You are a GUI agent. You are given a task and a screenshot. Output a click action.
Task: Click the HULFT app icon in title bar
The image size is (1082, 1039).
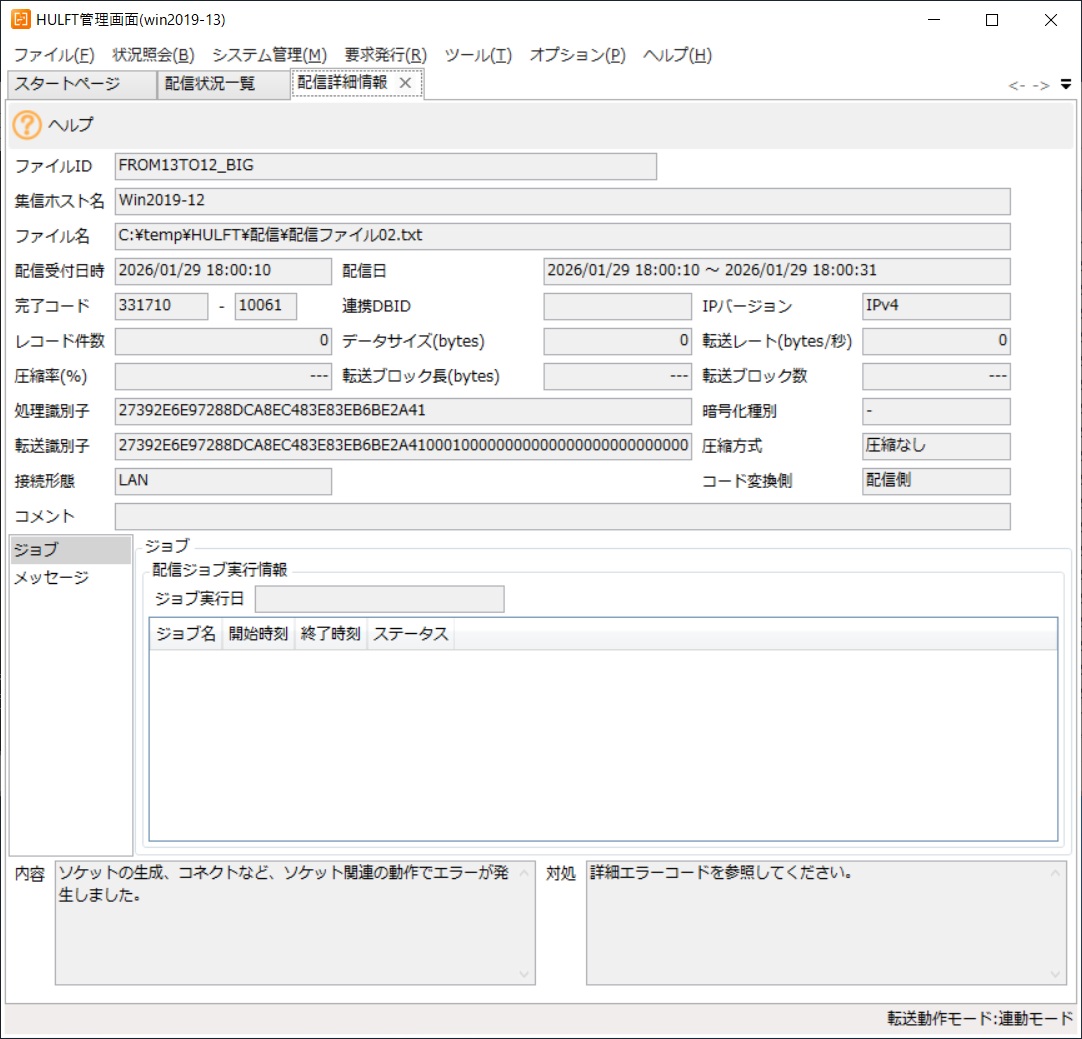(19, 19)
